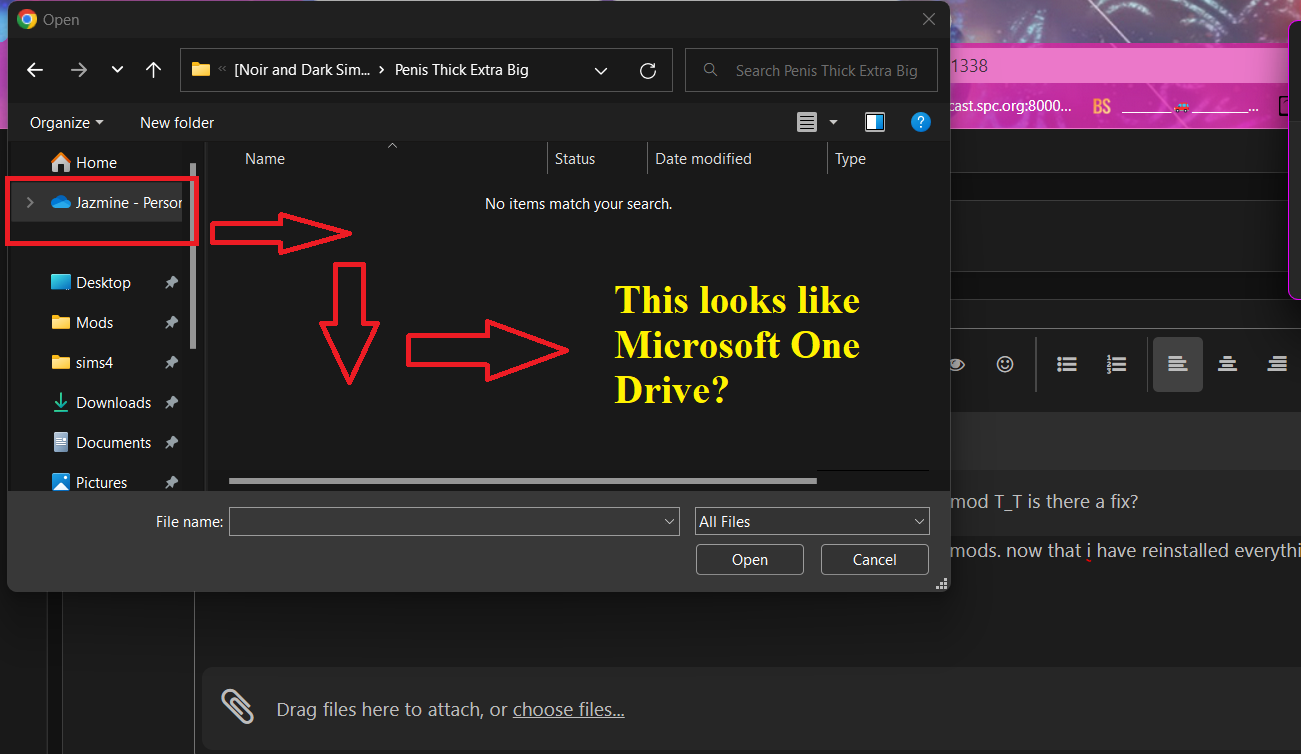This screenshot has height=754, width=1301.
Task: Select the Desktop folder in sidebar
Action: pos(103,282)
